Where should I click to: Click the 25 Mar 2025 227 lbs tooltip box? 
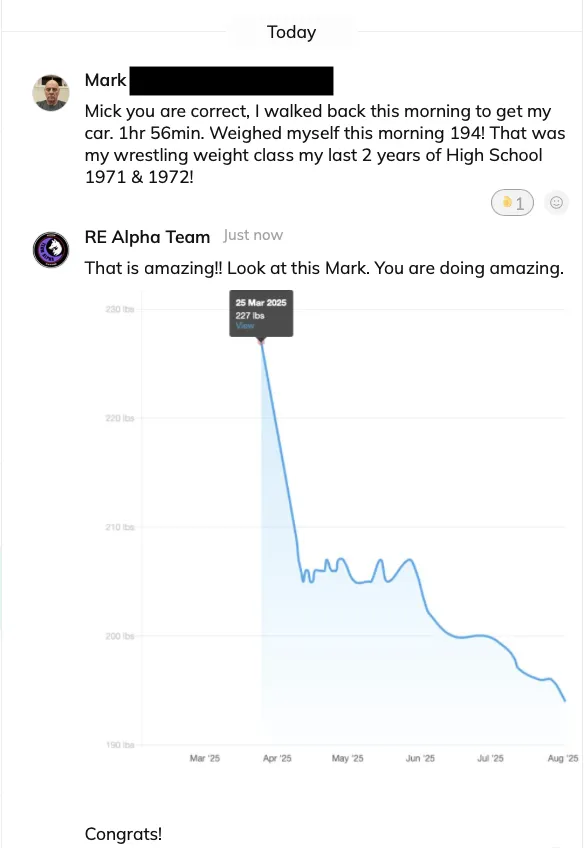(x=261, y=314)
